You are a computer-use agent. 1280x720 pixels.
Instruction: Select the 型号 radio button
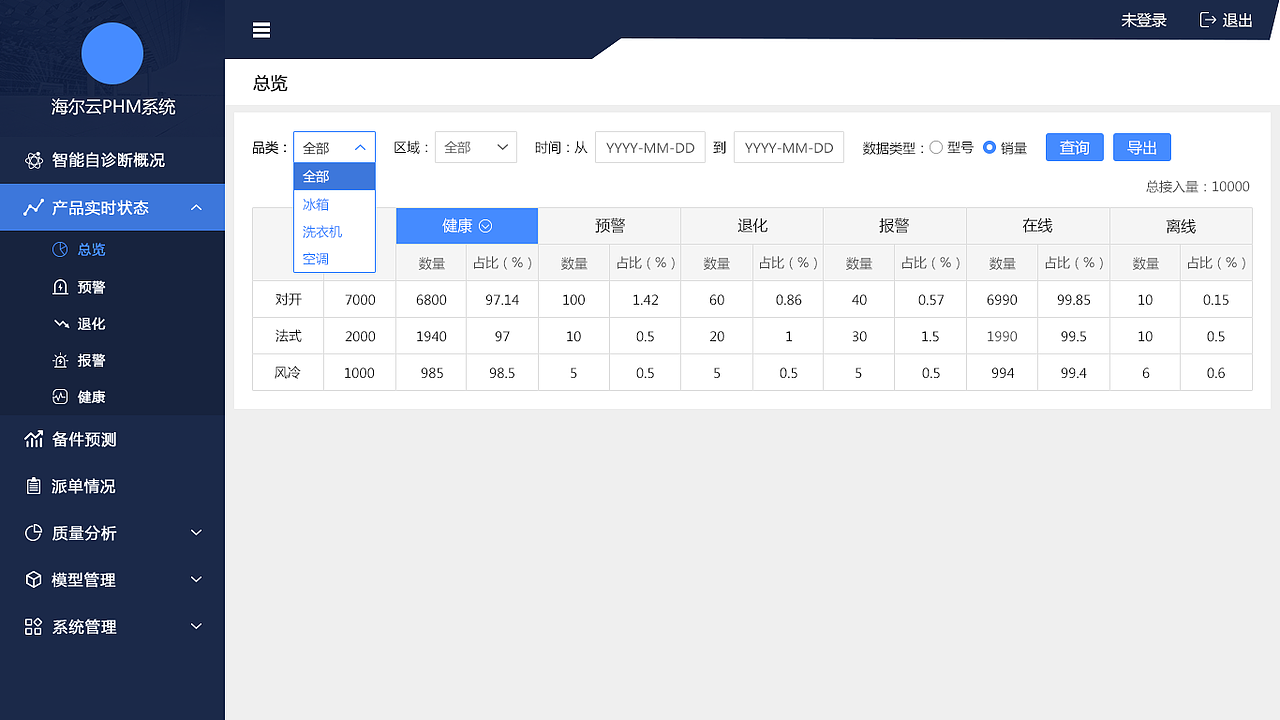pyautogui.click(x=936, y=147)
